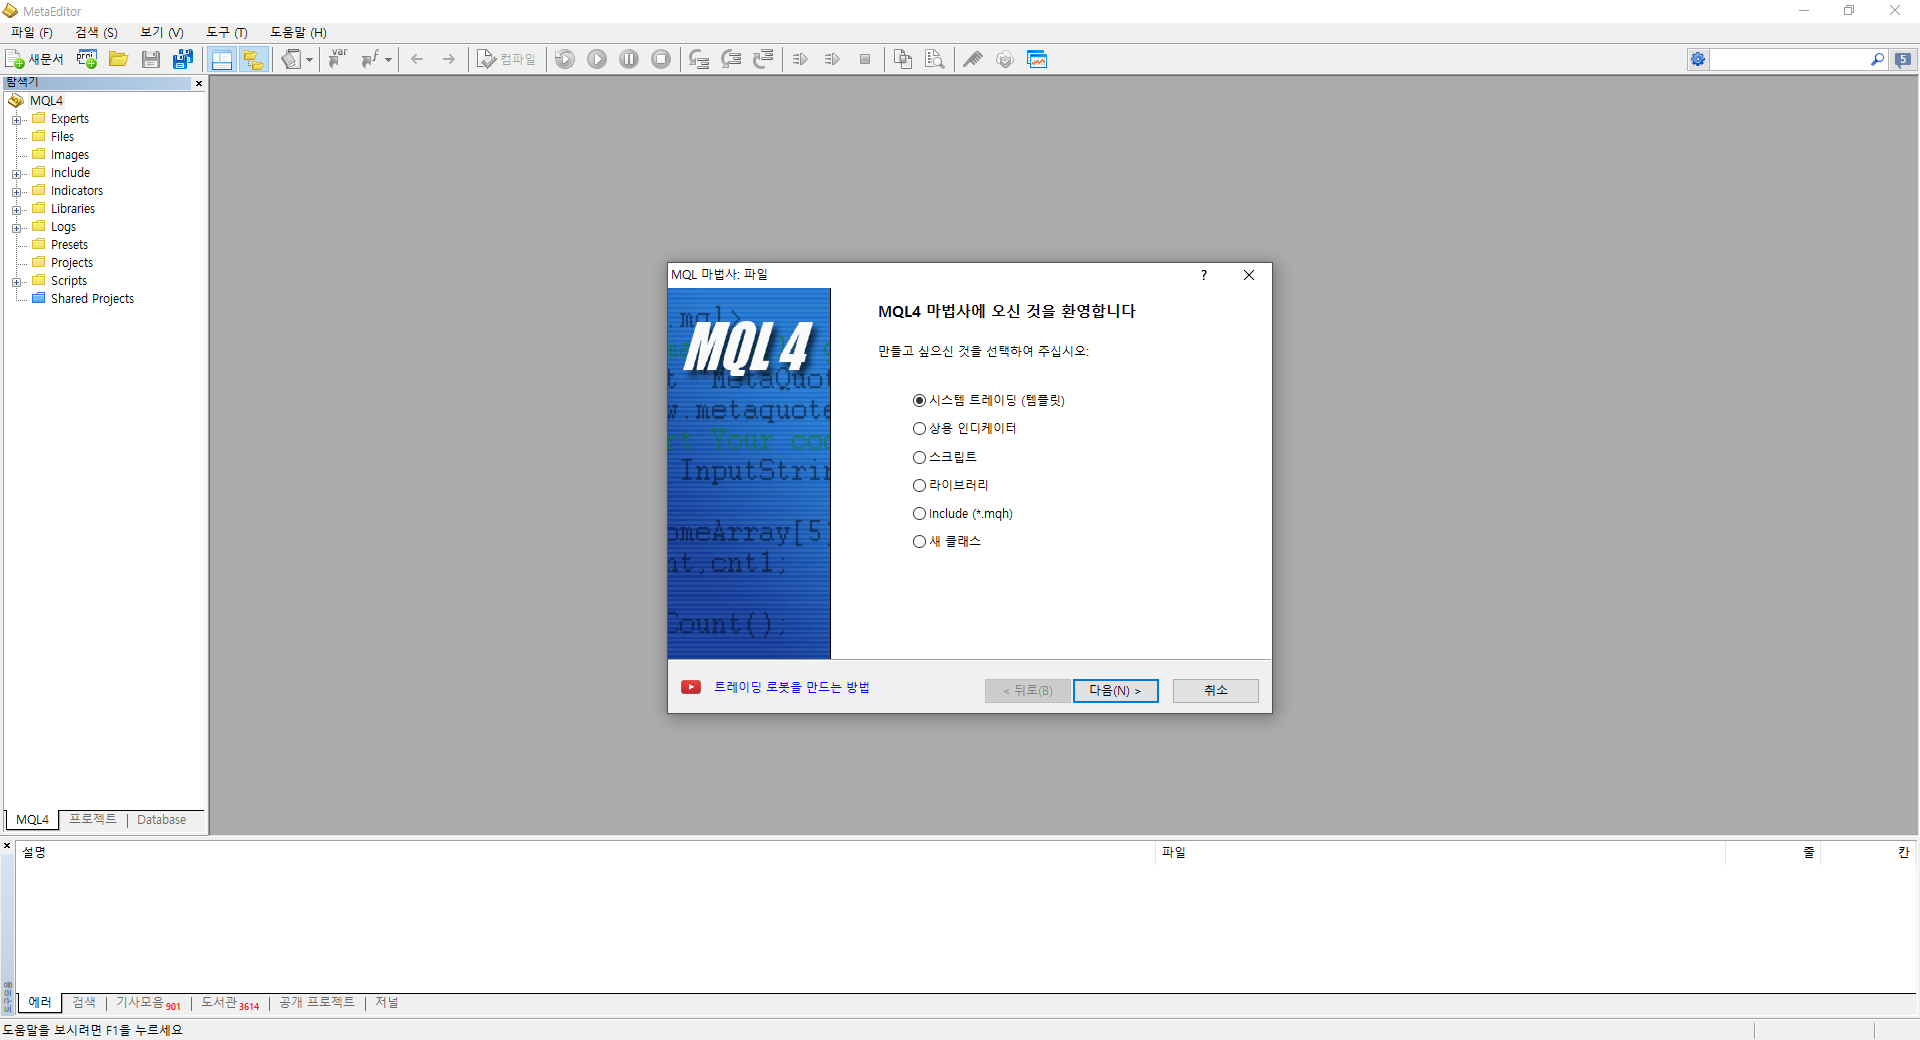
Task: Open the 검색 (S) menu
Action: 96,32
